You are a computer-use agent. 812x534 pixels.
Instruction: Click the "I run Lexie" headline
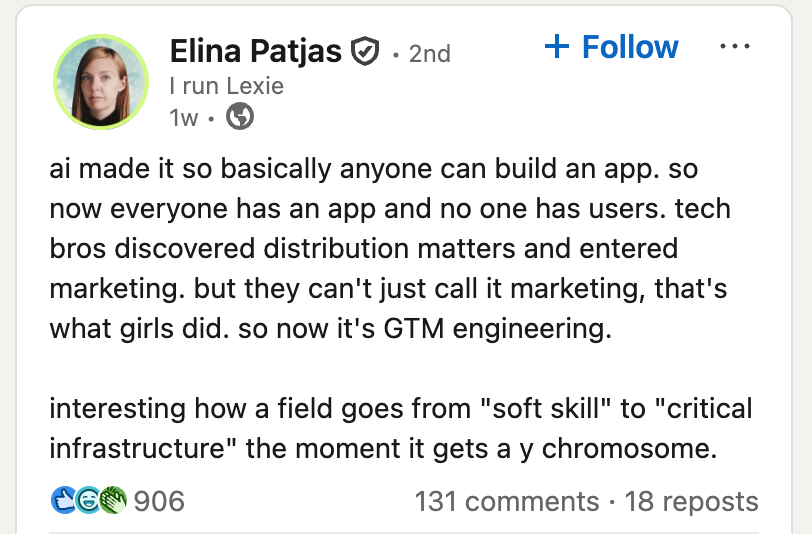click(227, 86)
